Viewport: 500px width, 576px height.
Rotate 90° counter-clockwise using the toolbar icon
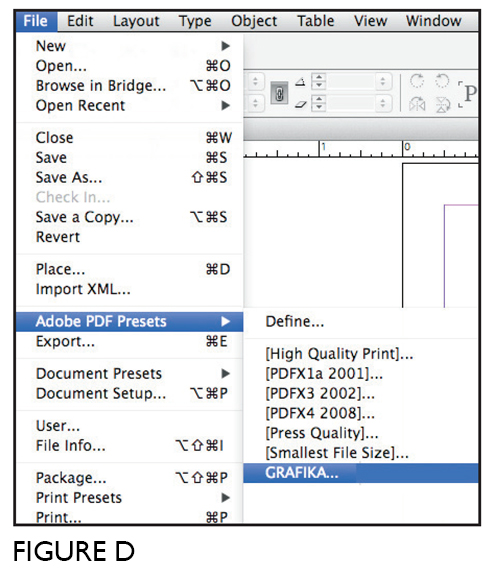[x=442, y=80]
